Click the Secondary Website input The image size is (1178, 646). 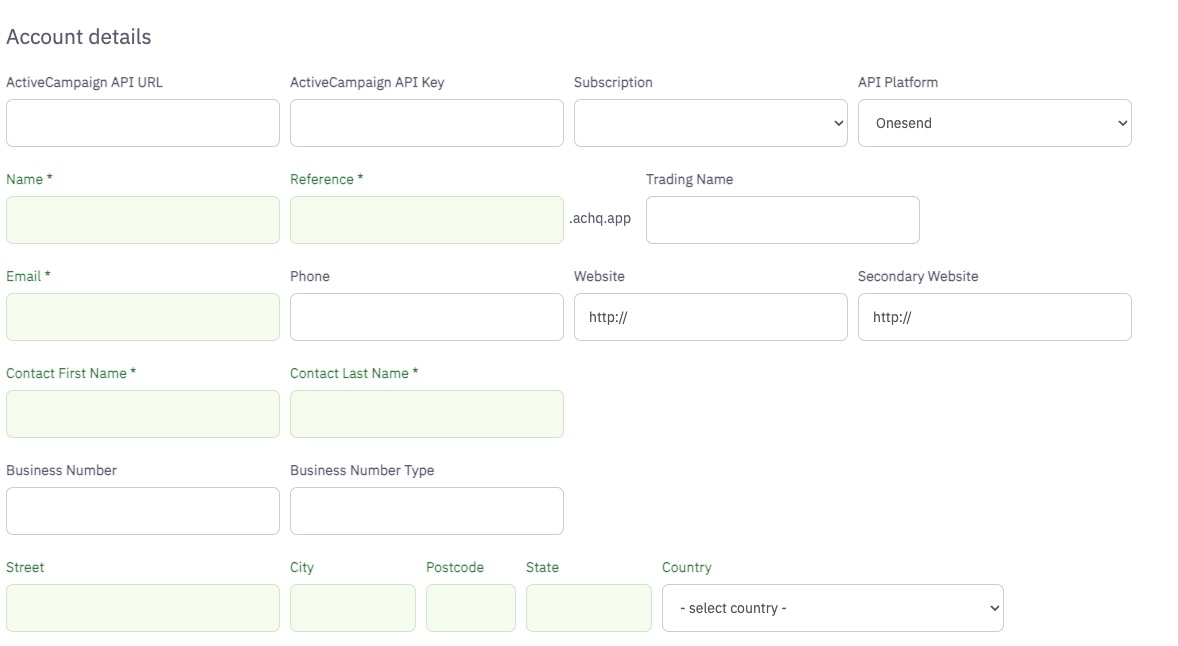tap(994, 317)
